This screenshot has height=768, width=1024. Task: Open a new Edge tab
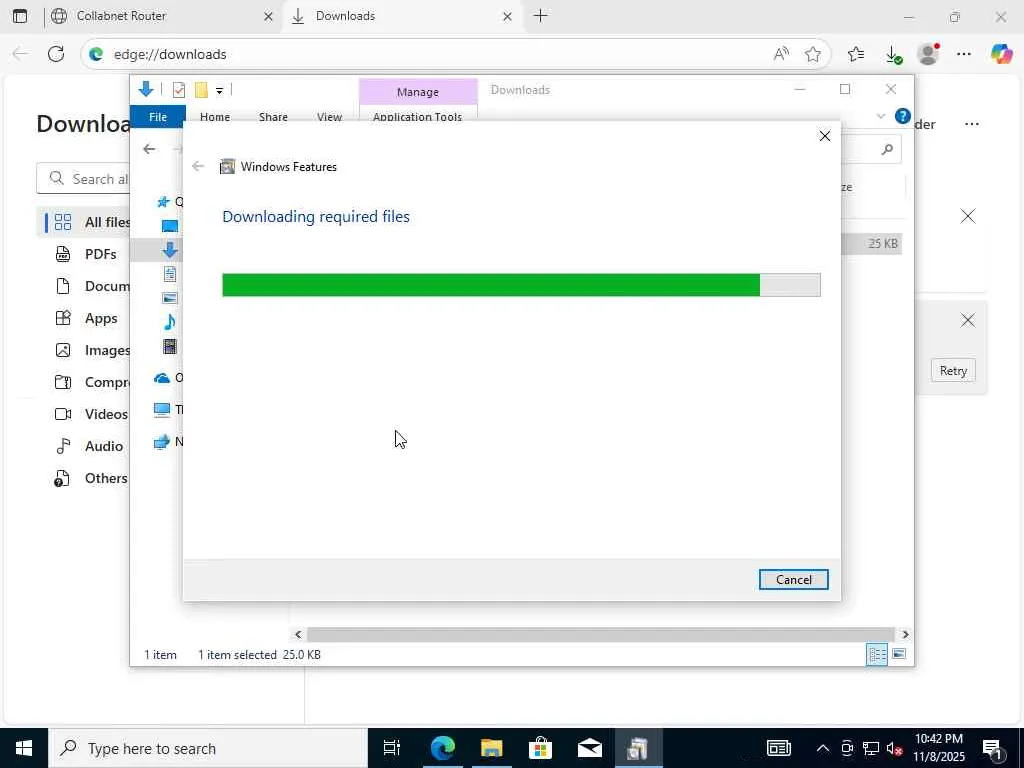[541, 16]
